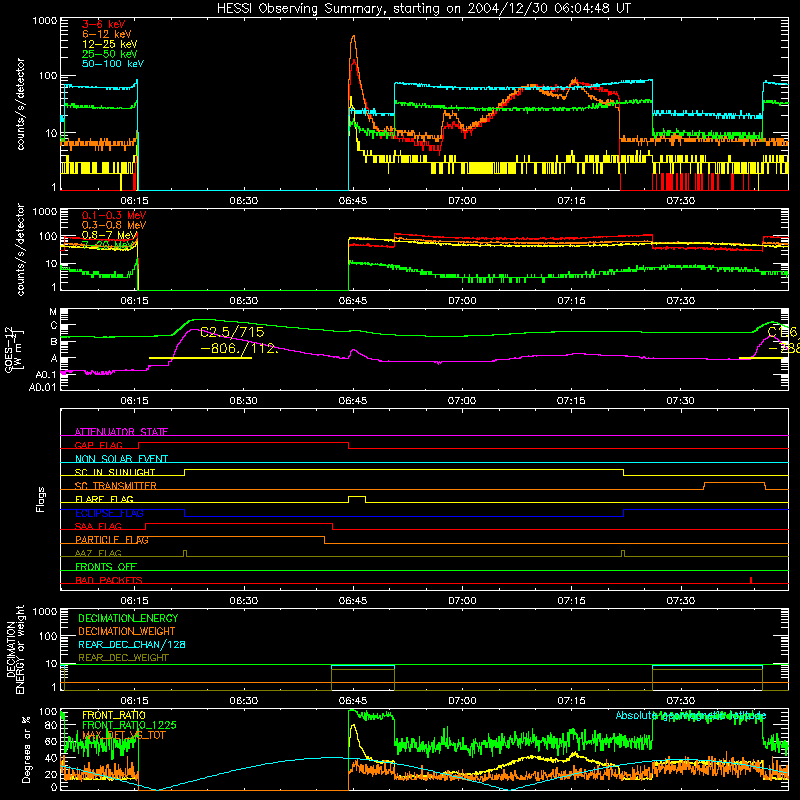This screenshot has height=800, width=800.
Task: Click the Absolute geomagnetic latitude label
Action: [691, 715]
